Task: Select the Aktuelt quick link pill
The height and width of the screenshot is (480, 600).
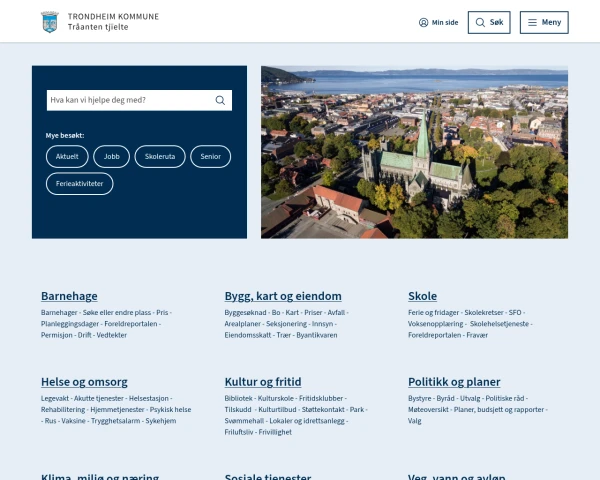Action: point(67,157)
